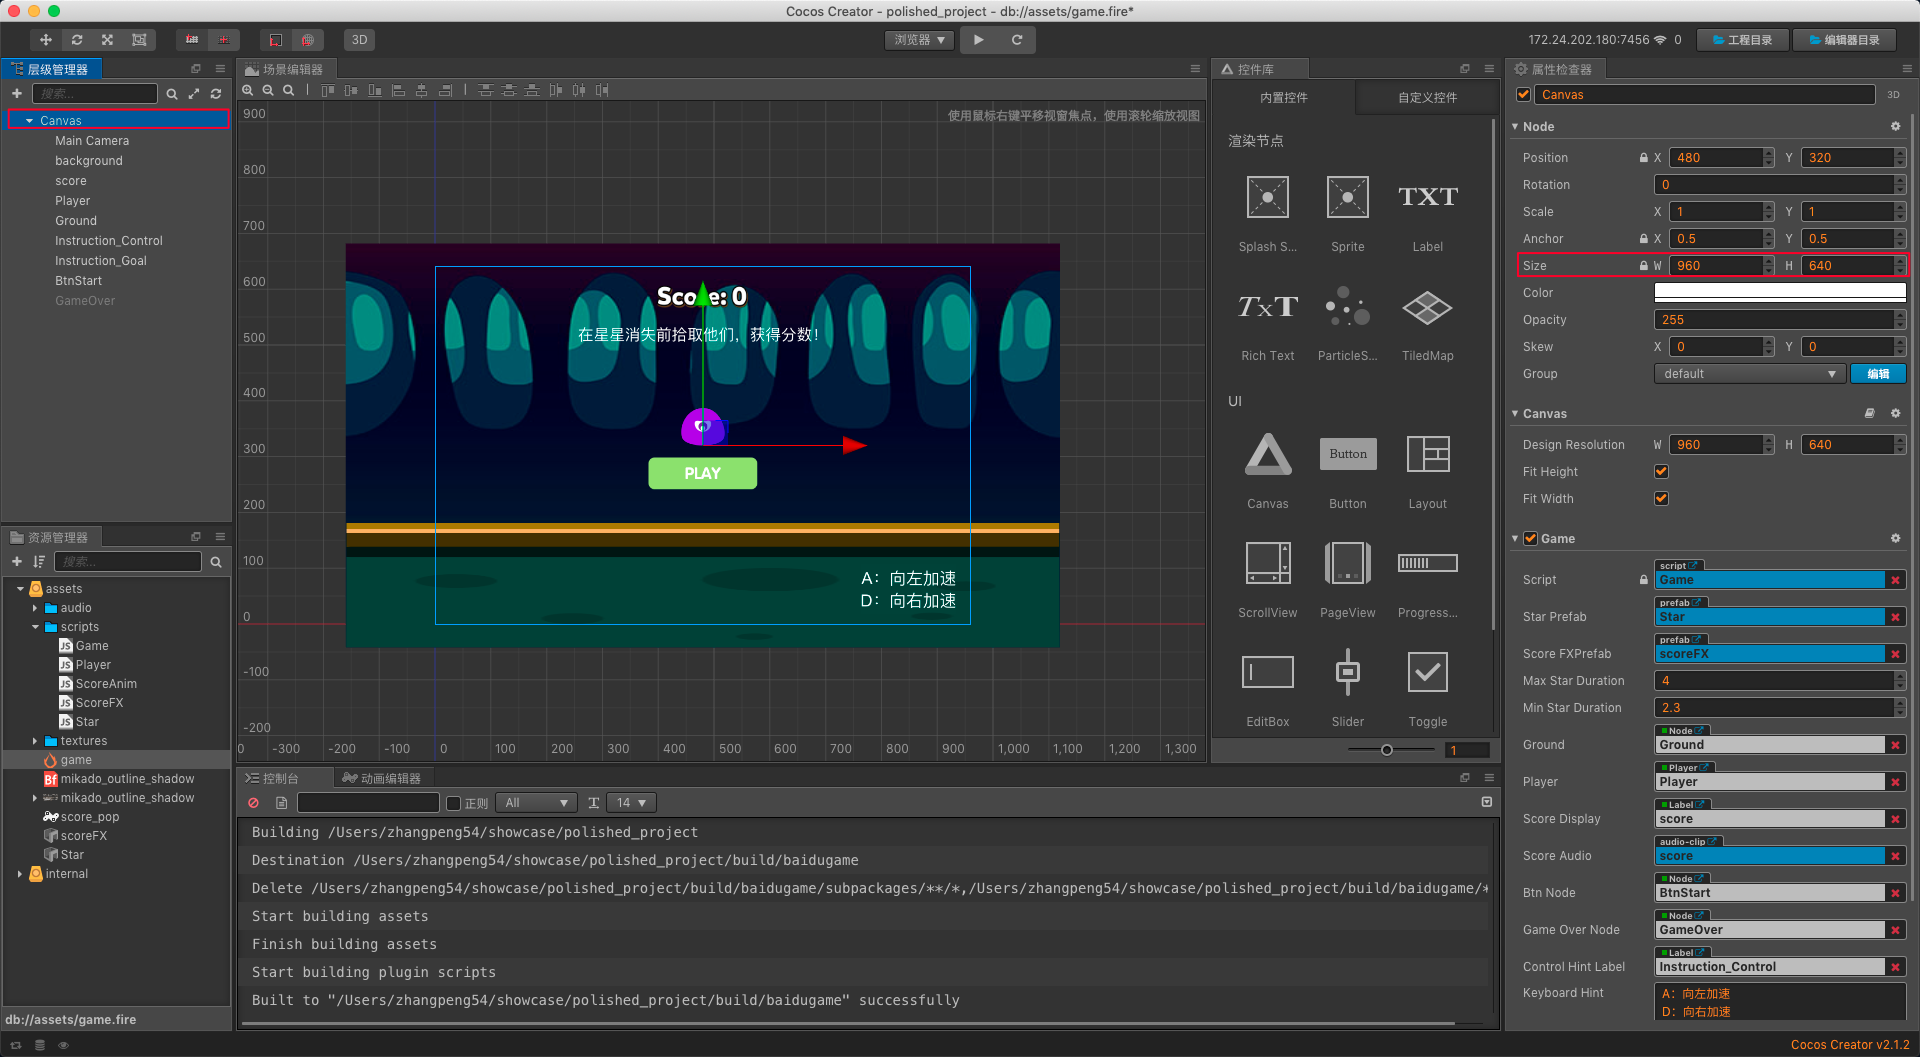Viewport: 1920px width, 1057px height.
Task: Open the Group default dropdown
Action: pos(1748,374)
